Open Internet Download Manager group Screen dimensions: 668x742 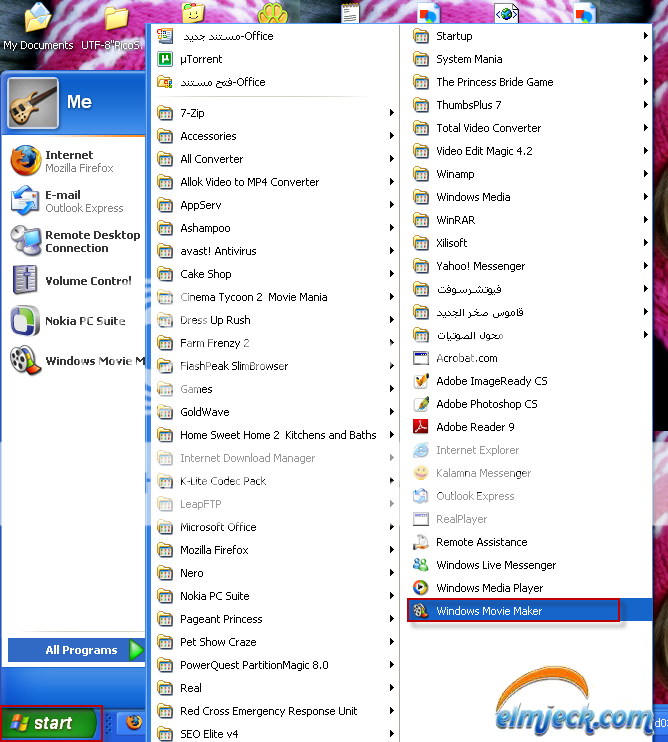point(276,458)
